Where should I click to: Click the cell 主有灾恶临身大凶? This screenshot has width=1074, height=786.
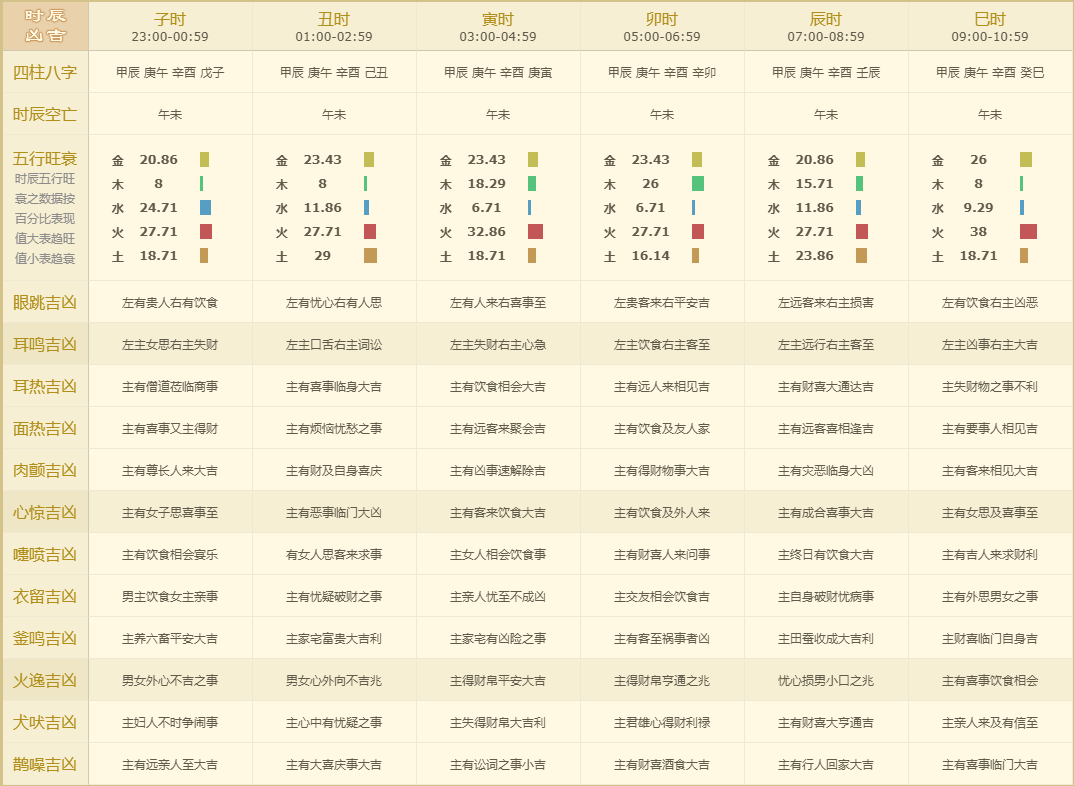click(x=826, y=470)
